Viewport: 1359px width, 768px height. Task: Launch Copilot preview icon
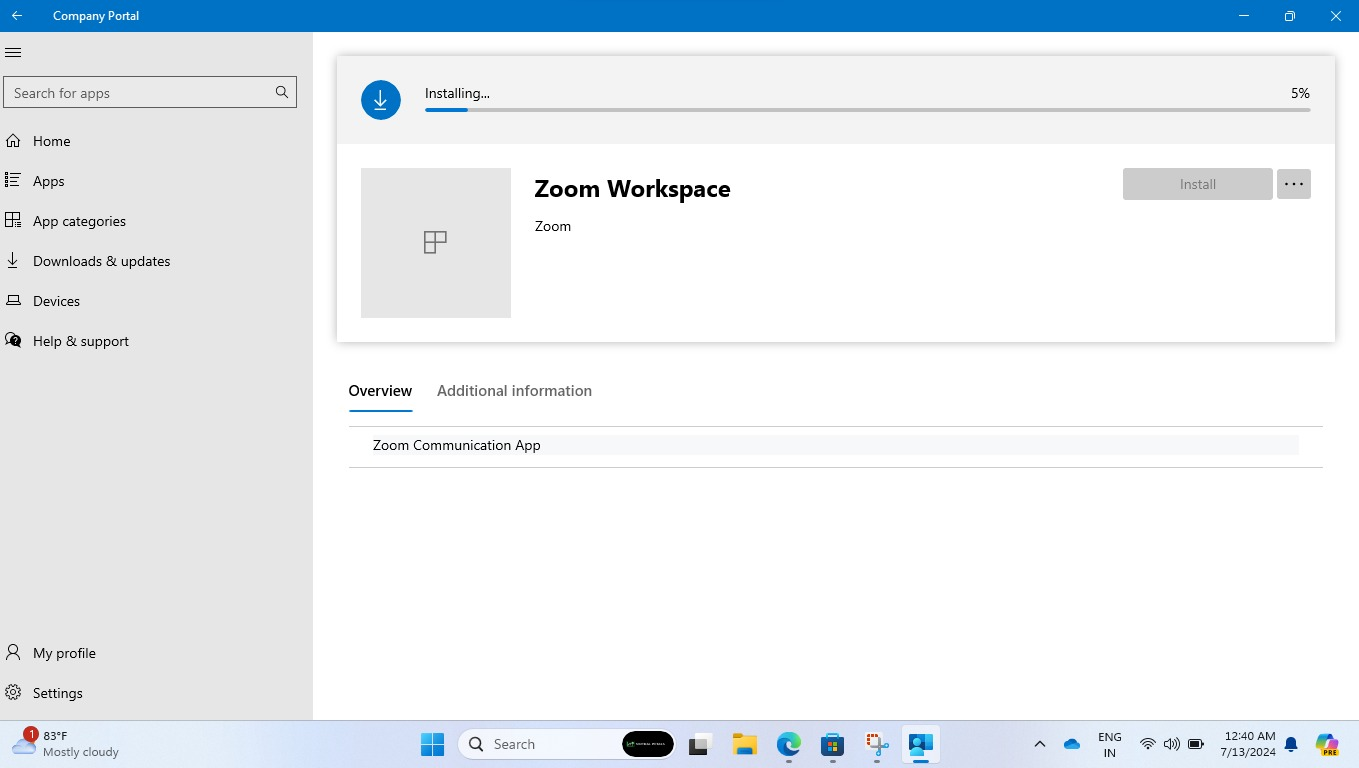[x=1327, y=744]
